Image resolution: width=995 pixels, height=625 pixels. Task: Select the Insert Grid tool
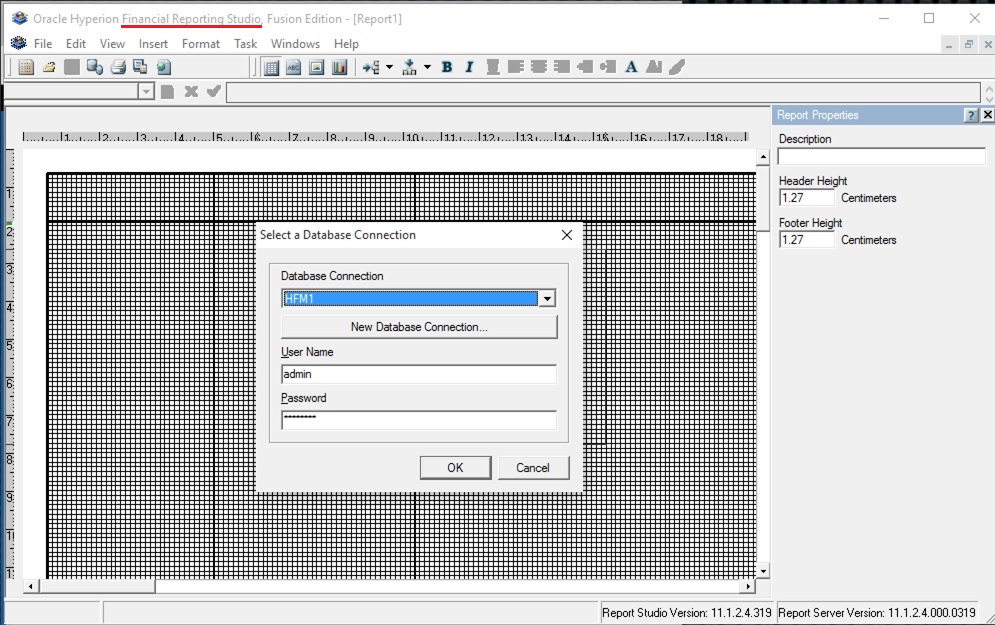click(271, 67)
